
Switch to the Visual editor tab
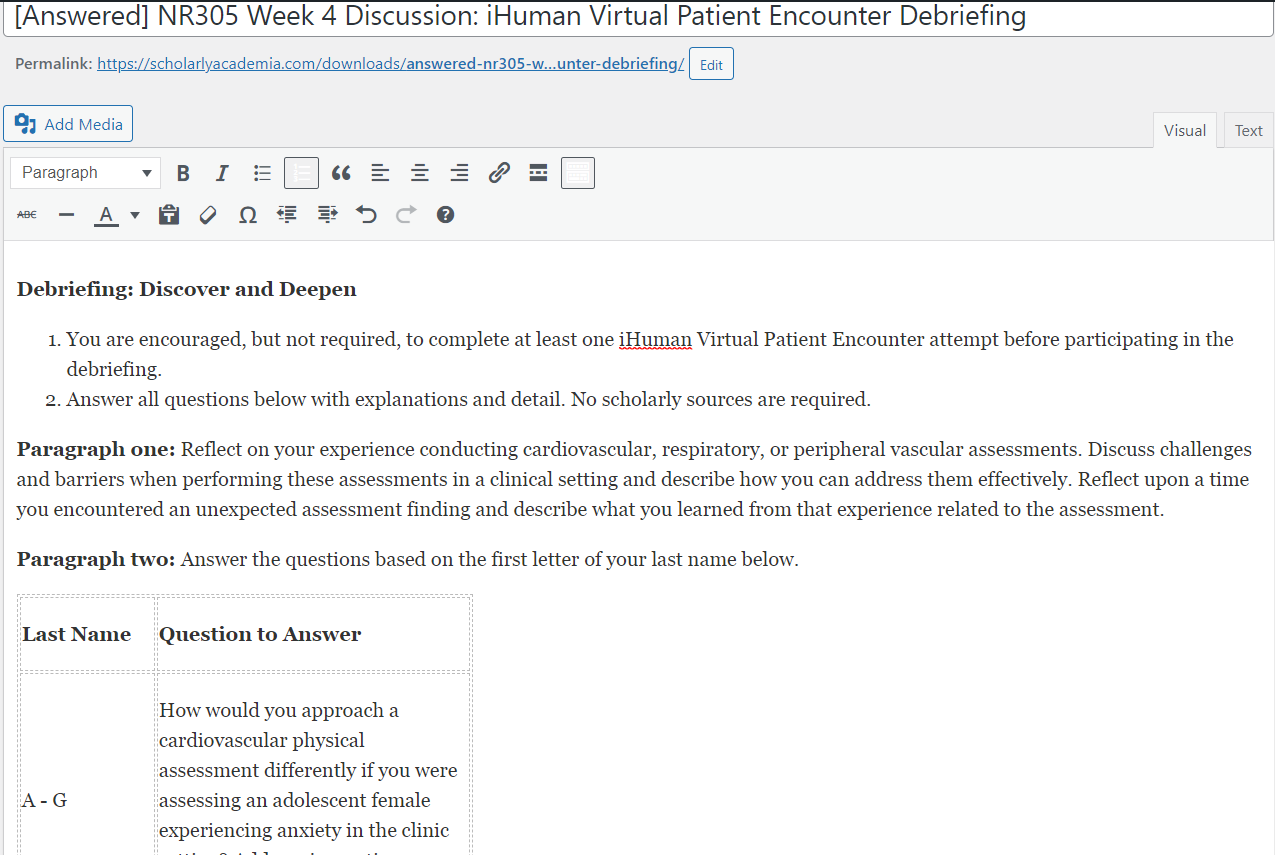(x=1185, y=130)
